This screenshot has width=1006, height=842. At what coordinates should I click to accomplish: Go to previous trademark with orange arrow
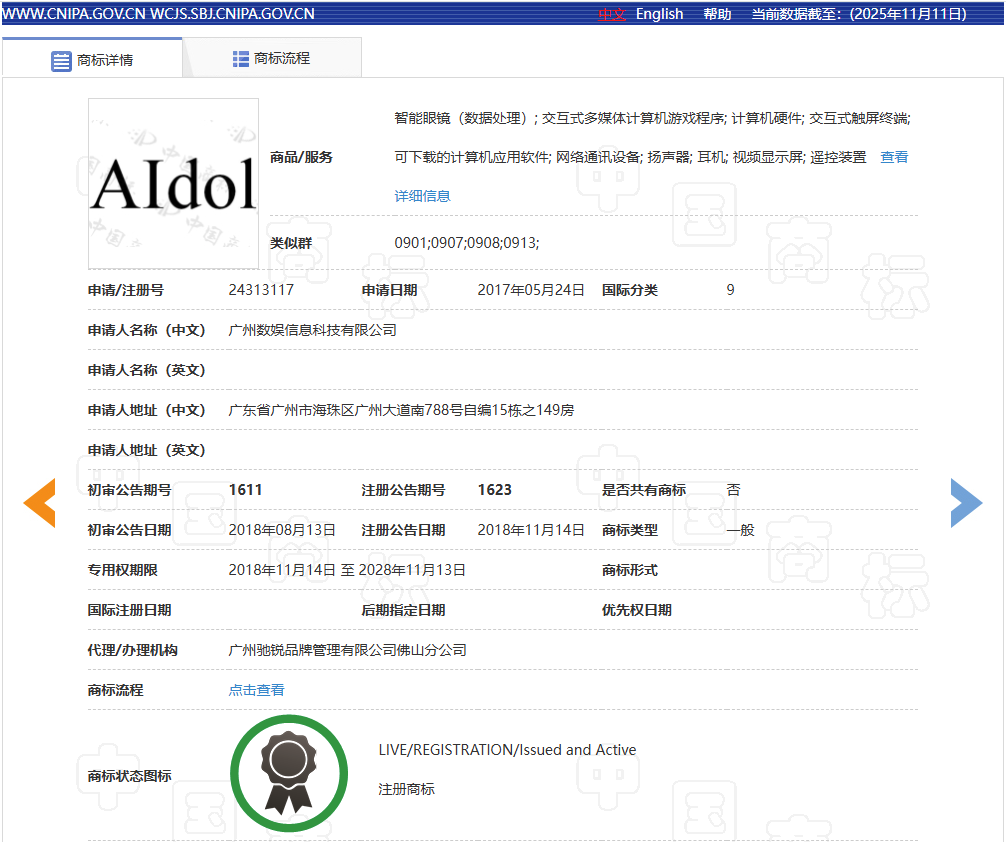[39, 503]
